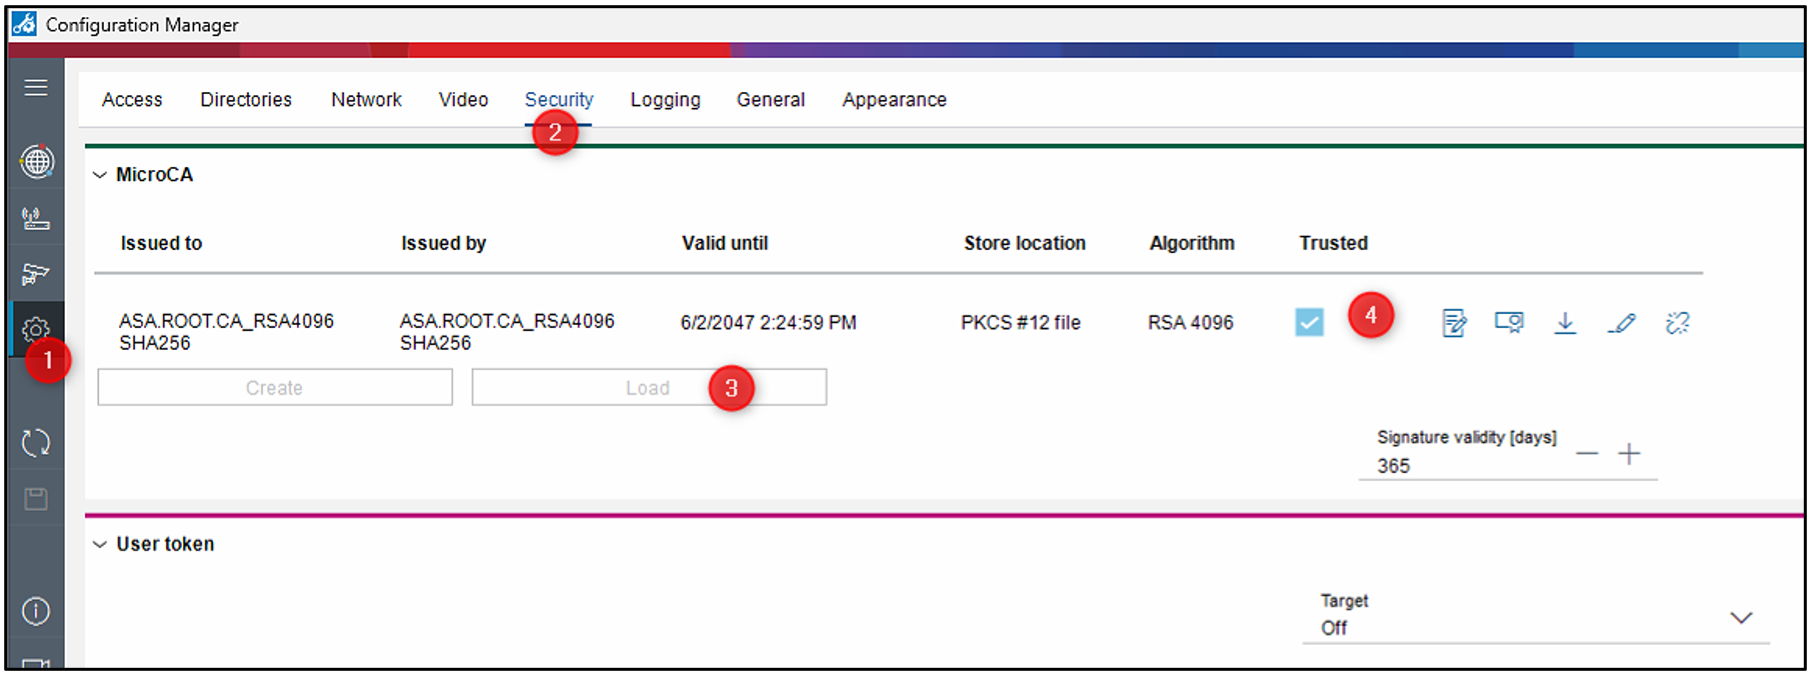This screenshot has height=675, width=1811.
Task: Download the ASA.ROOT.CA certificate
Action: pos(1565,323)
